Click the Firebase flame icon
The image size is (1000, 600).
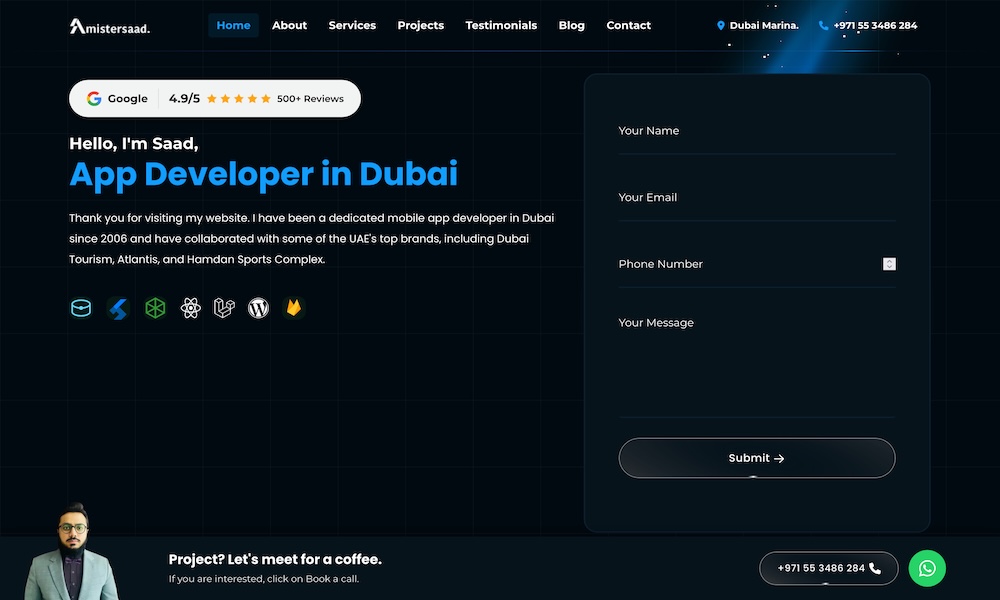(x=293, y=308)
